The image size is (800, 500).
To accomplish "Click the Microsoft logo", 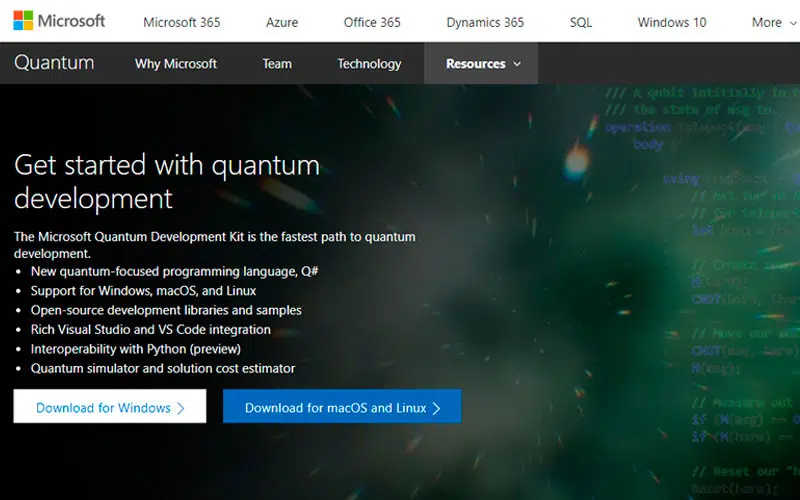I will [x=59, y=21].
